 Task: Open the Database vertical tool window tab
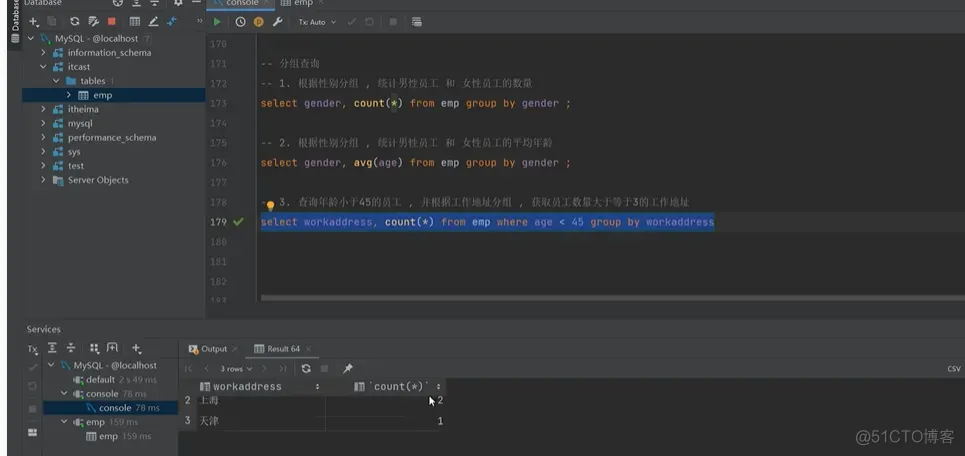[x=15, y=23]
